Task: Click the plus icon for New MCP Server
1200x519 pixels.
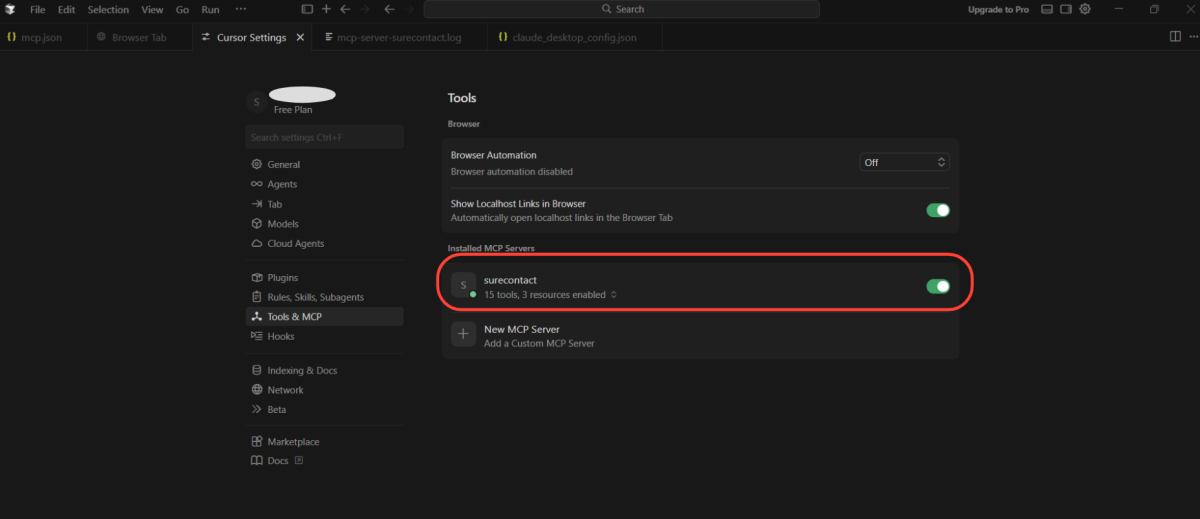Action: [x=463, y=335]
